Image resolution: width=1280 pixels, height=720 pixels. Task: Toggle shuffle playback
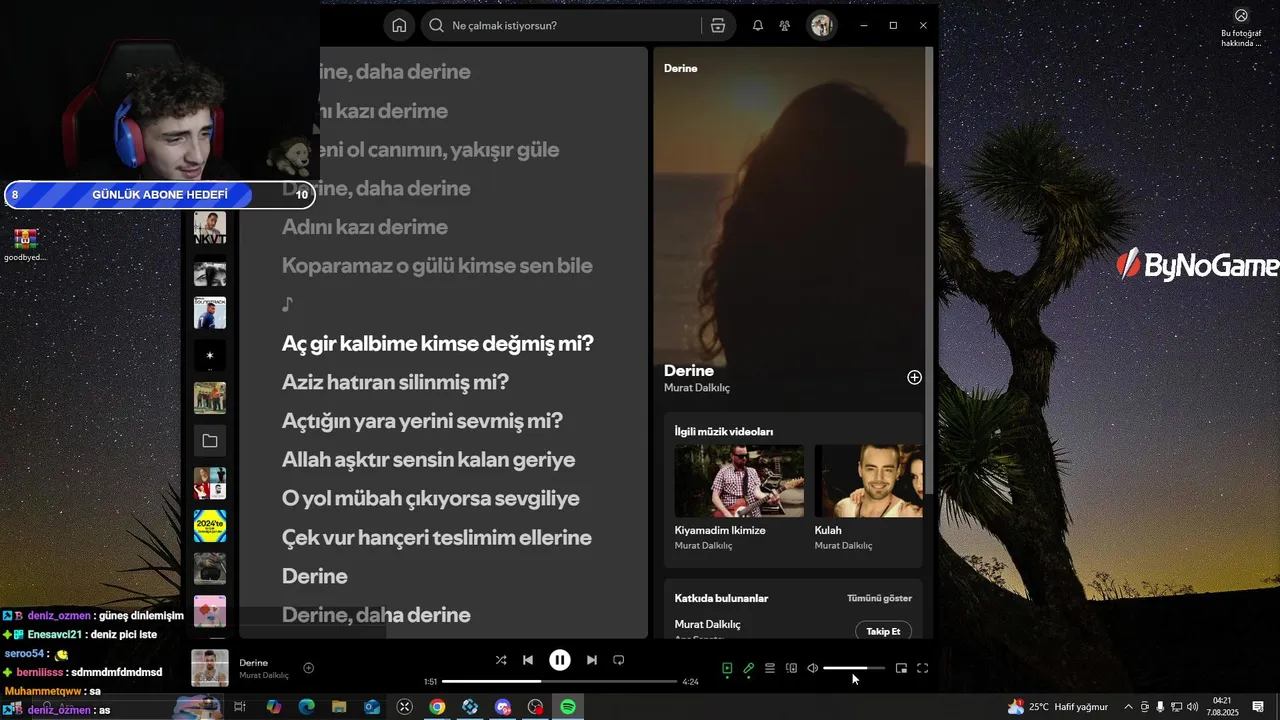pyautogui.click(x=501, y=660)
